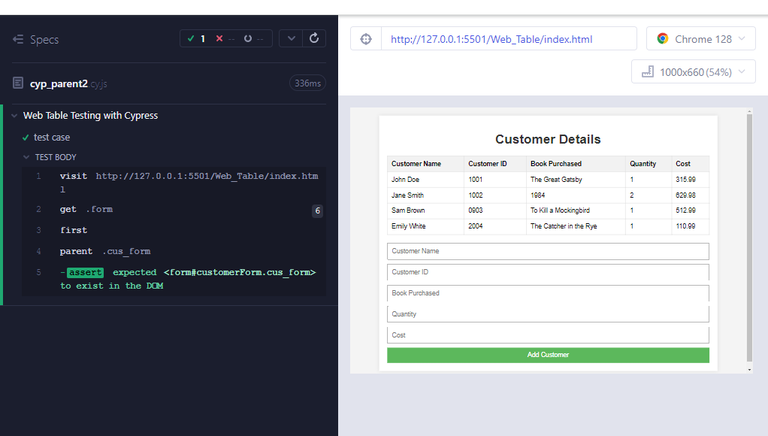Rerun all tests with reload icon

314,39
